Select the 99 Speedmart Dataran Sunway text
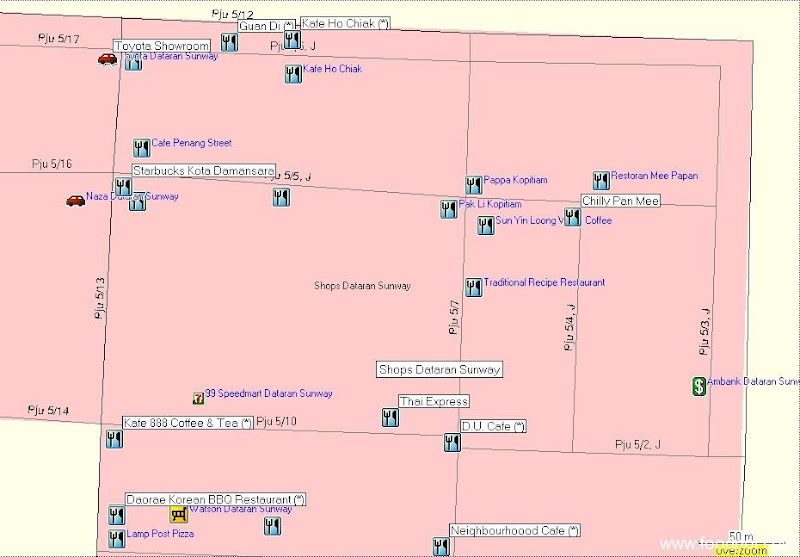Viewport: 800px width, 557px height. click(269, 393)
